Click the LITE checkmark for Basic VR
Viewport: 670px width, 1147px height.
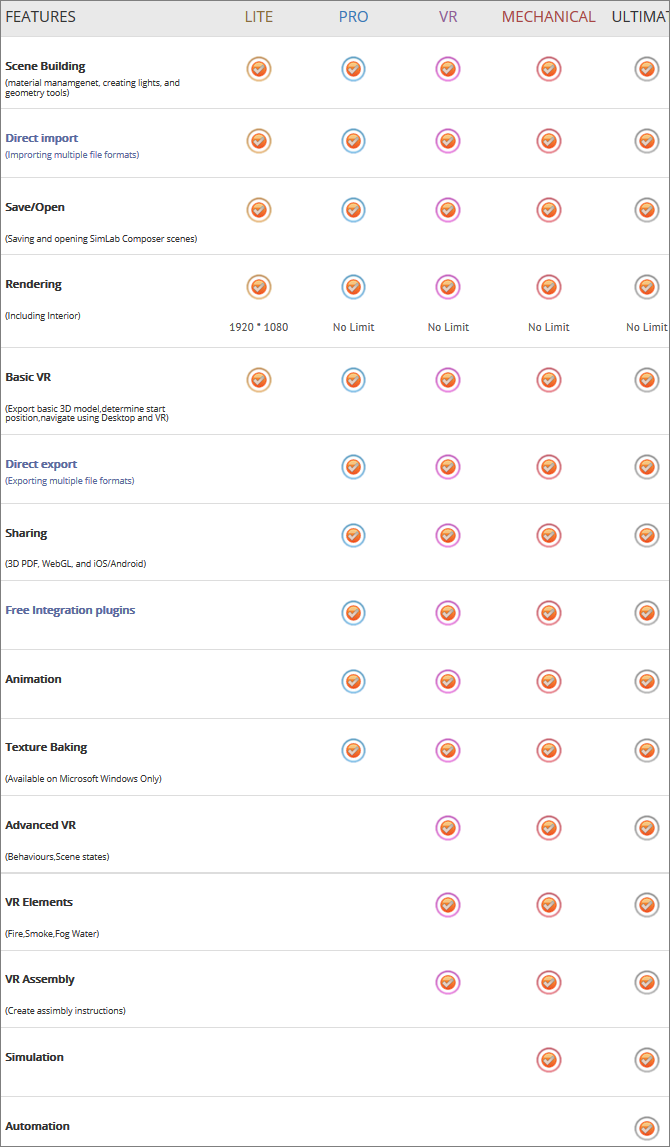click(259, 380)
